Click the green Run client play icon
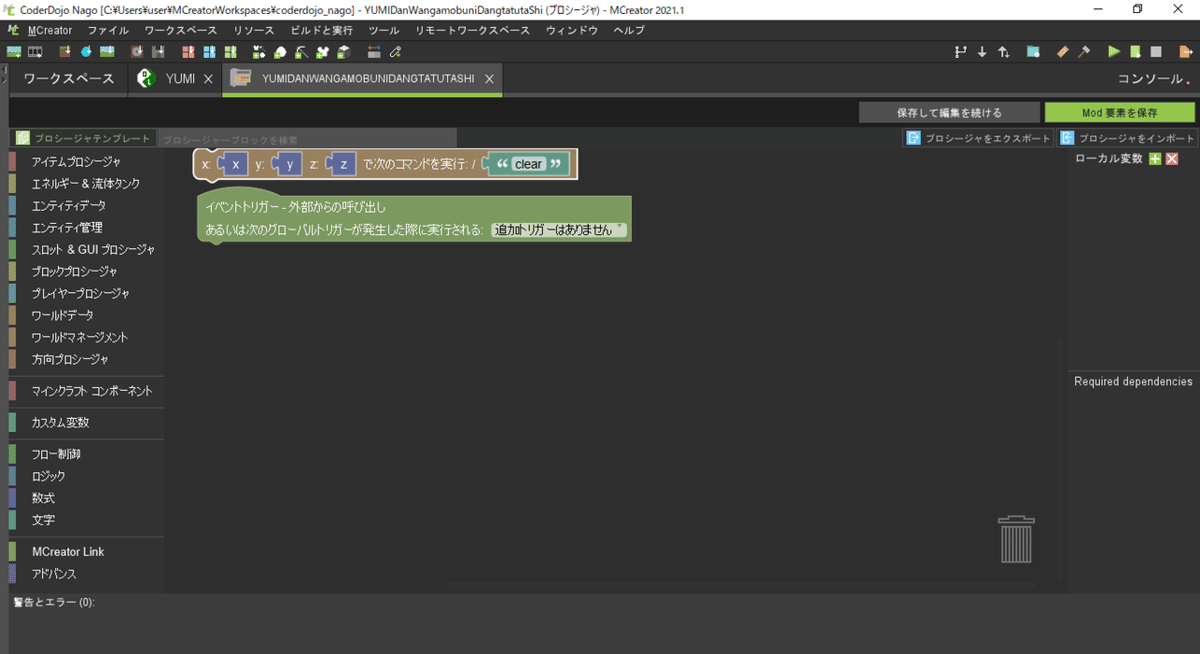The height and width of the screenshot is (654, 1200). 1113,51
